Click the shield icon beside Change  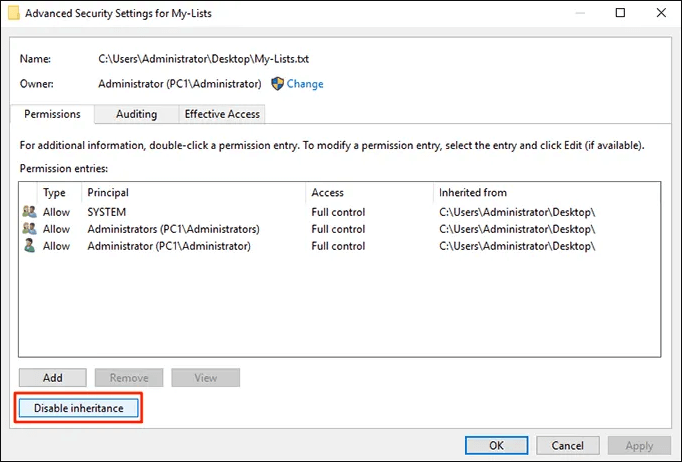click(x=277, y=84)
